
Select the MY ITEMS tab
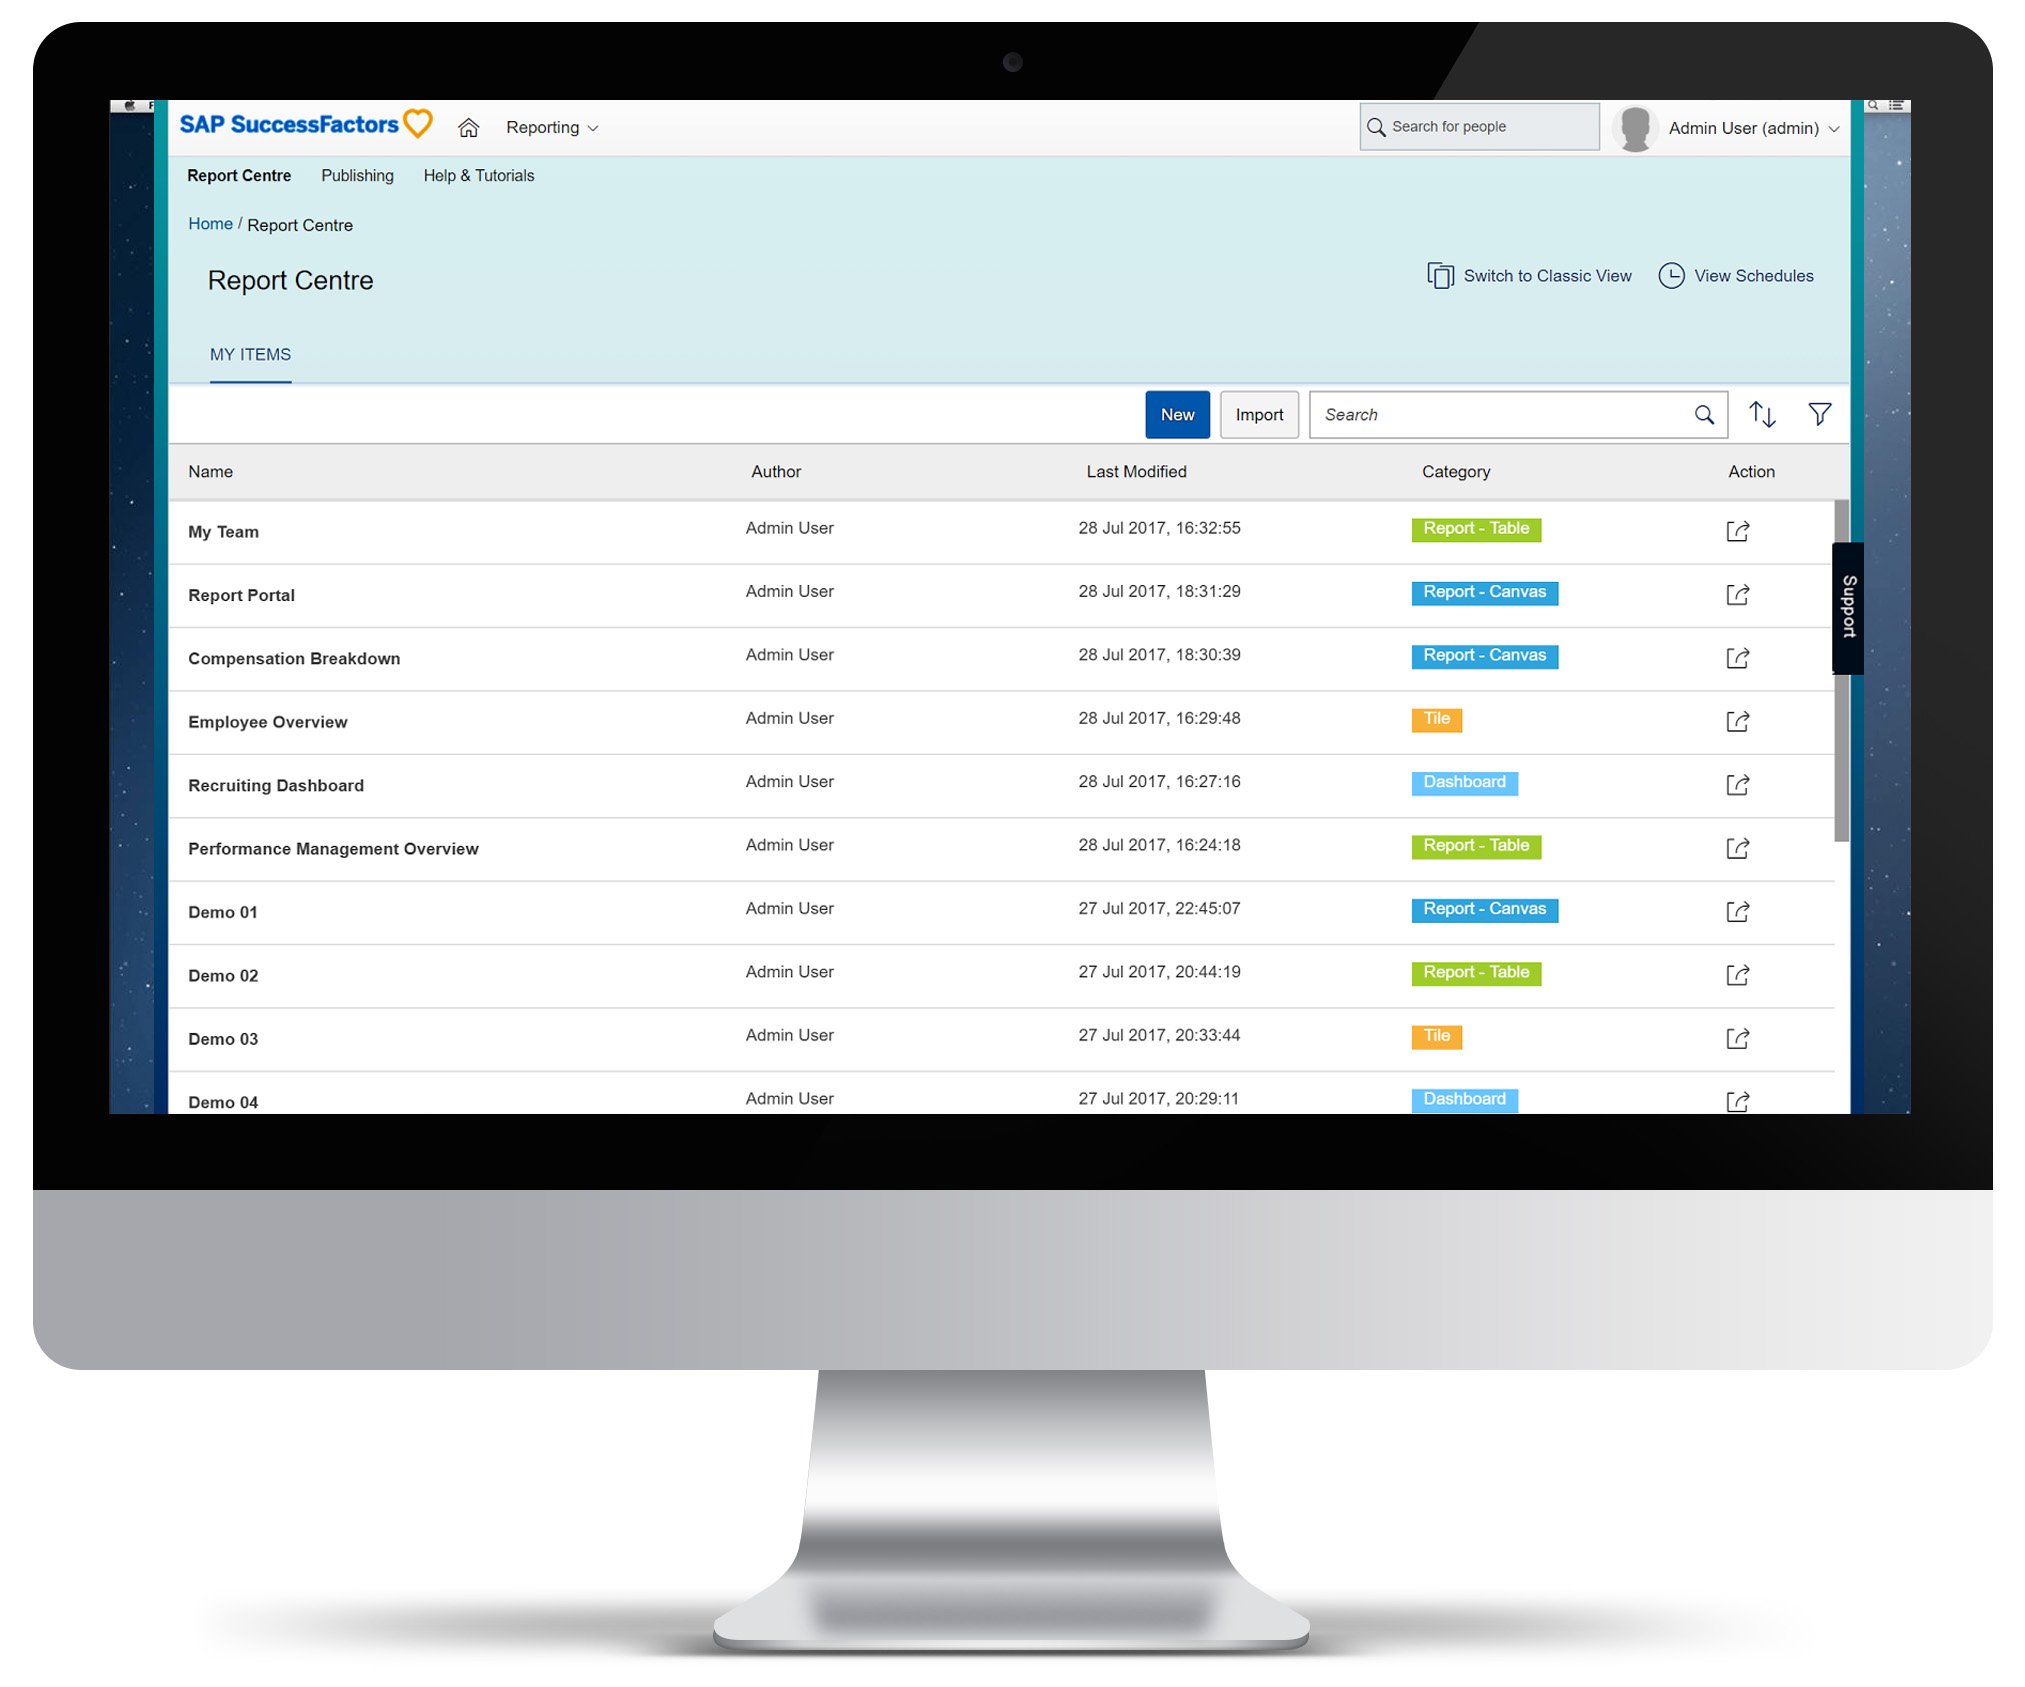[247, 355]
